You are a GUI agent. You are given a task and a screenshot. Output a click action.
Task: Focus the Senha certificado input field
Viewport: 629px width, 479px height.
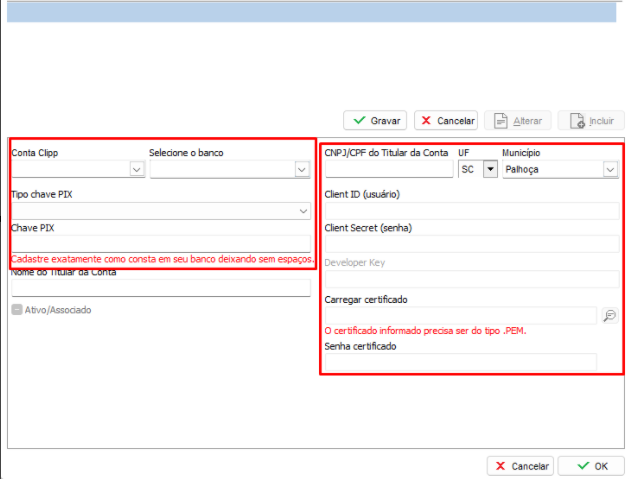click(460, 362)
